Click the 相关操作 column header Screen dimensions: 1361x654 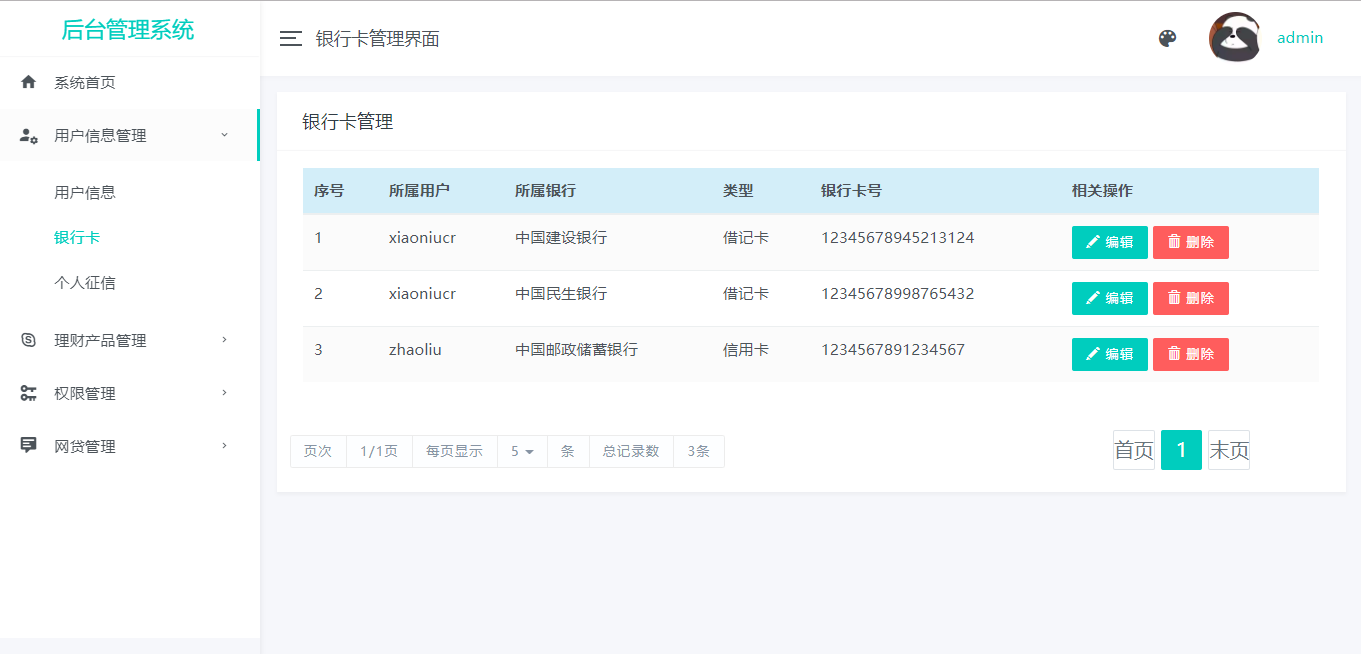tap(1102, 191)
